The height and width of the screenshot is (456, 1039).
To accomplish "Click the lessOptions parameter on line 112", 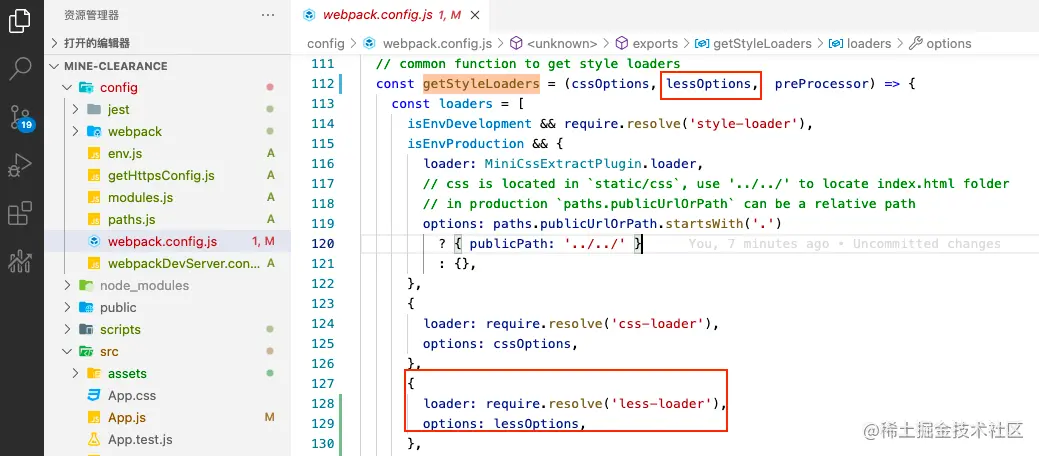I will click(x=708, y=84).
